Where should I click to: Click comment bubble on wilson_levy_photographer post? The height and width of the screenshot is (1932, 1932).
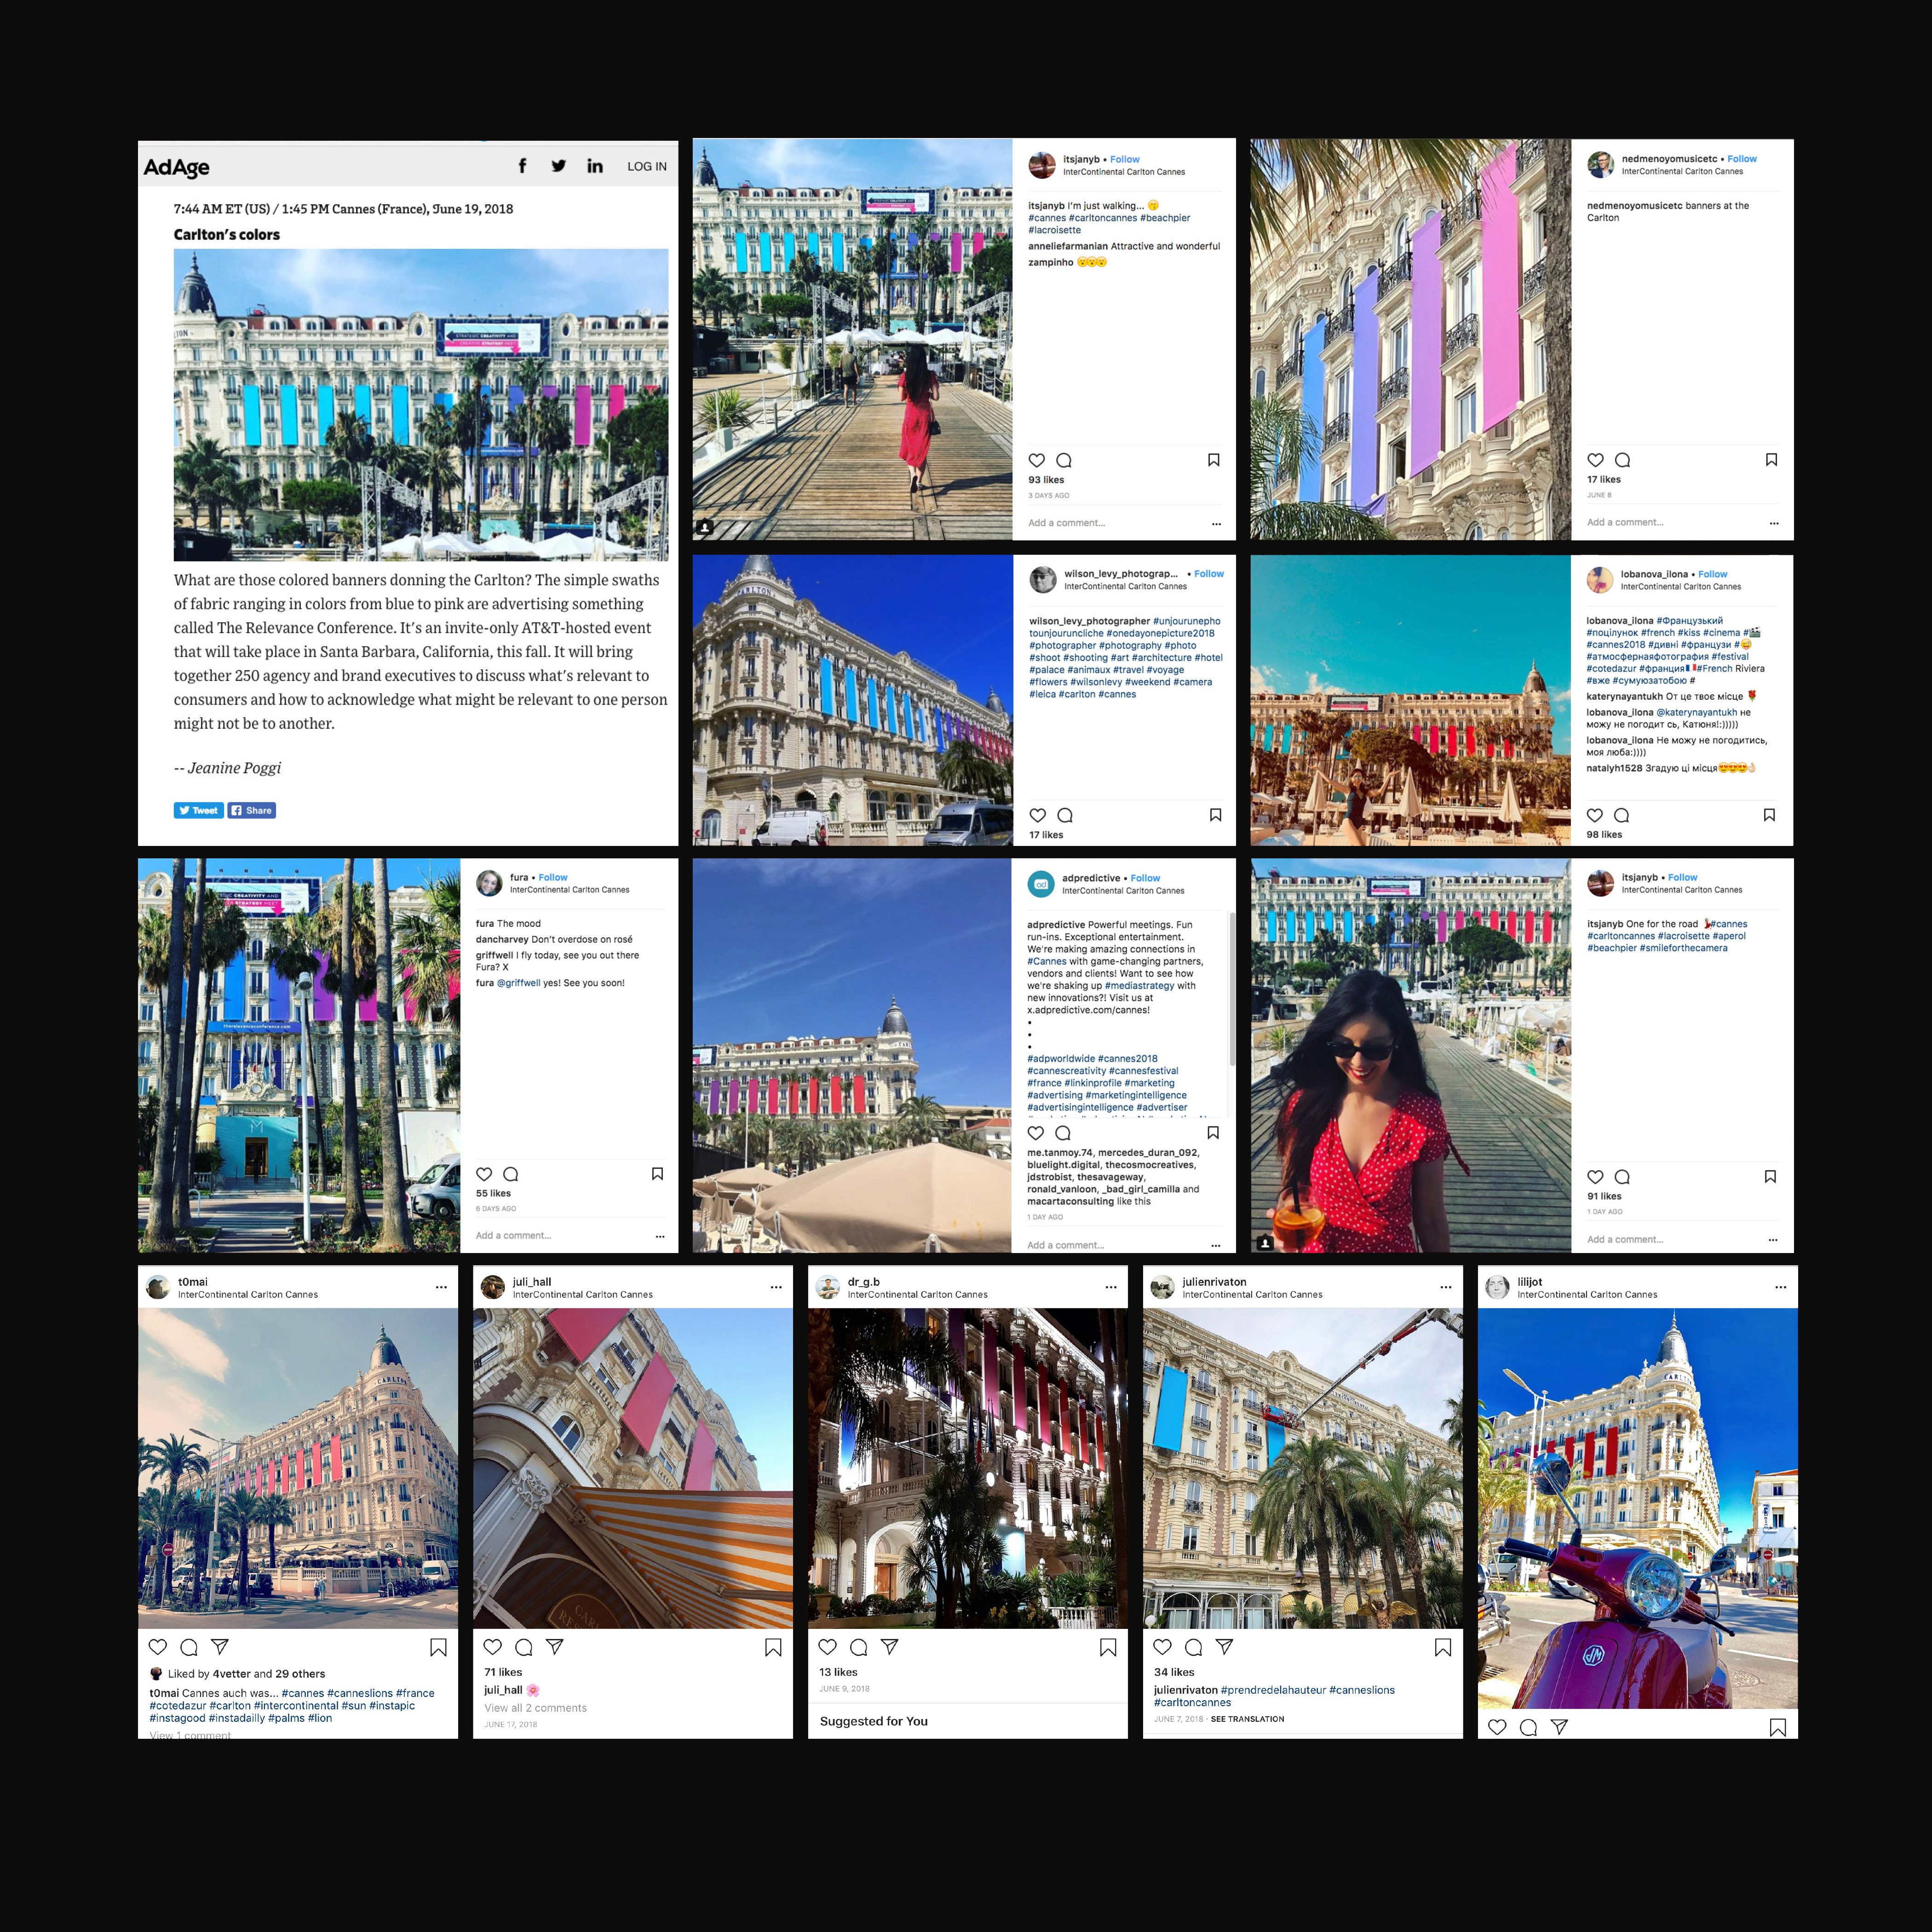(1065, 815)
